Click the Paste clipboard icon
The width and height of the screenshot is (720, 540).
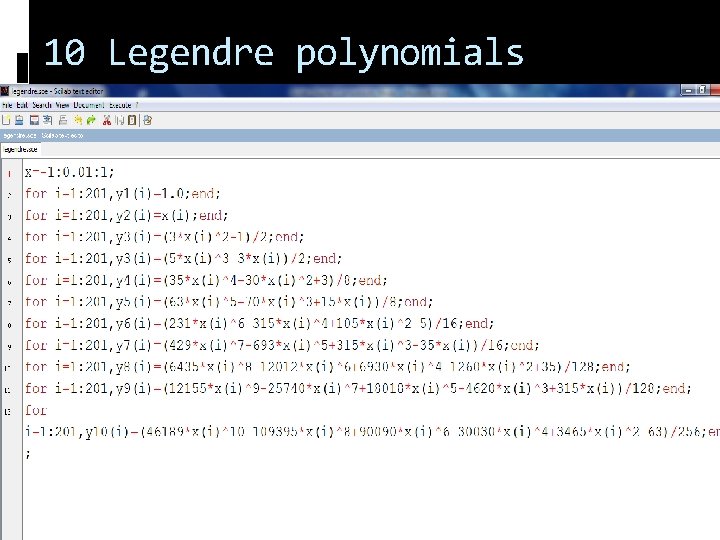(x=132, y=120)
